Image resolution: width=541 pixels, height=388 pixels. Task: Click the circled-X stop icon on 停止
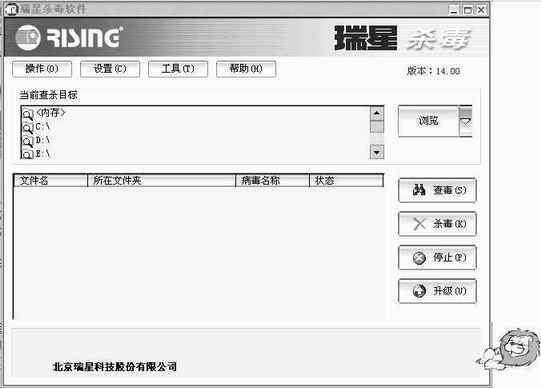pyautogui.click(x=420, y=258)
